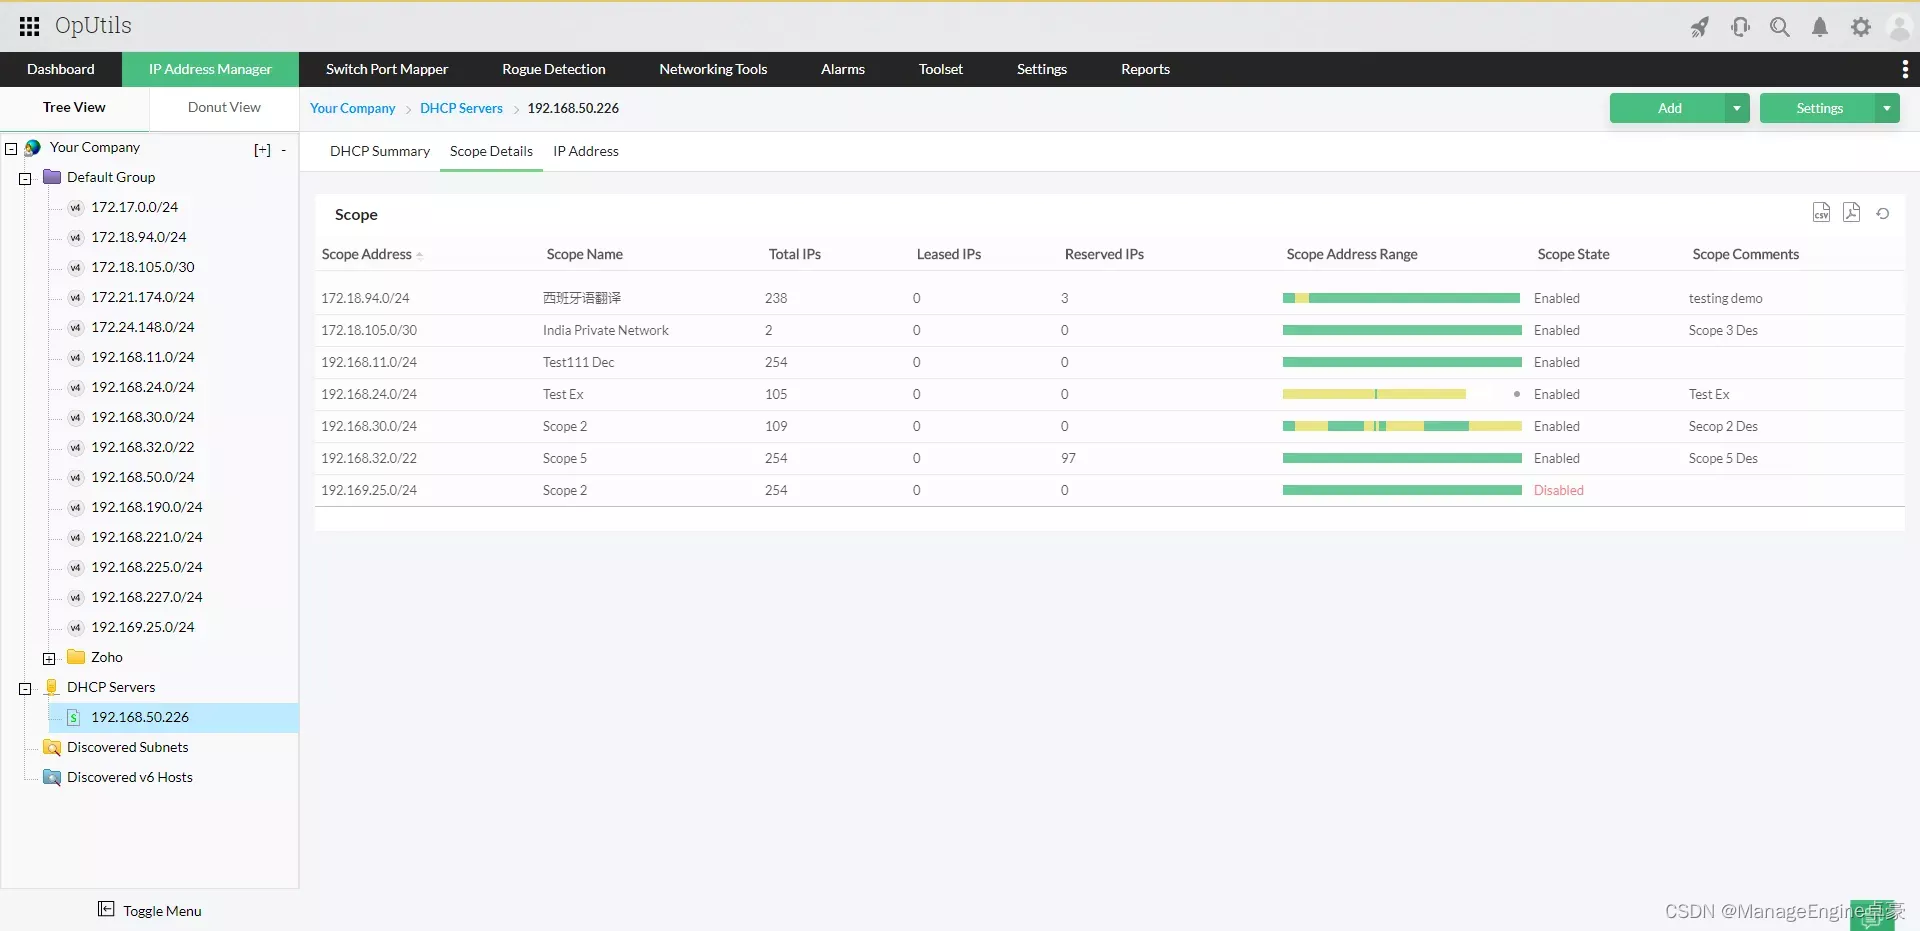This screenshot has height=931, width=1920.
Task: Open the notifications bell
Action: pos(1820,27)
